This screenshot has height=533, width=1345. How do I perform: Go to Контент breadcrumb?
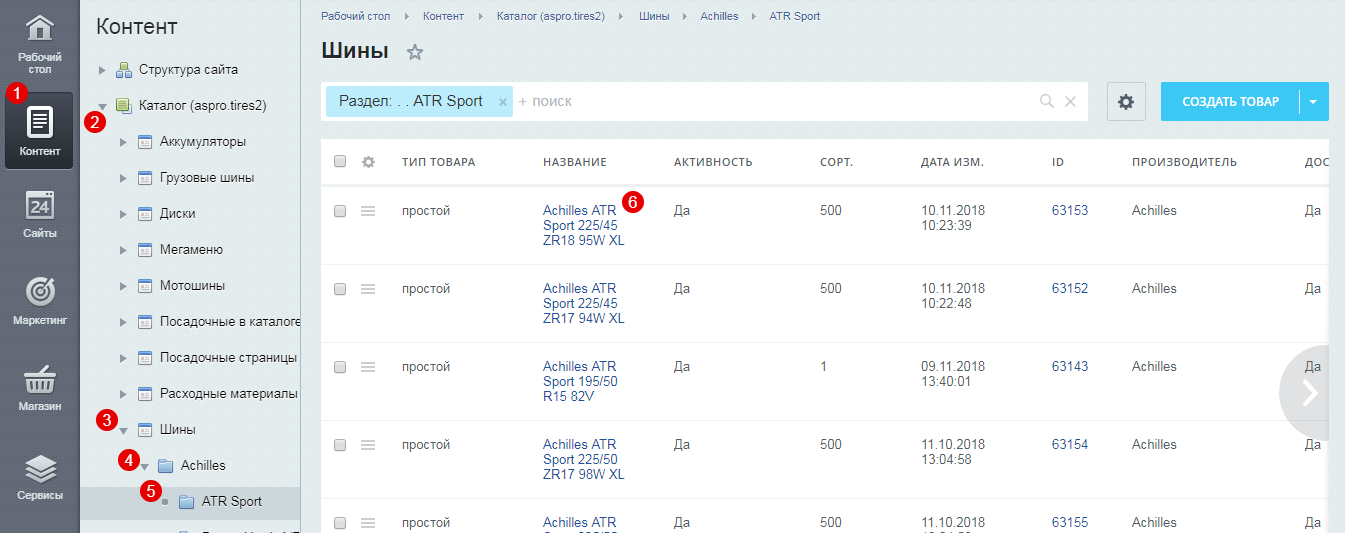tap(443, 17)
